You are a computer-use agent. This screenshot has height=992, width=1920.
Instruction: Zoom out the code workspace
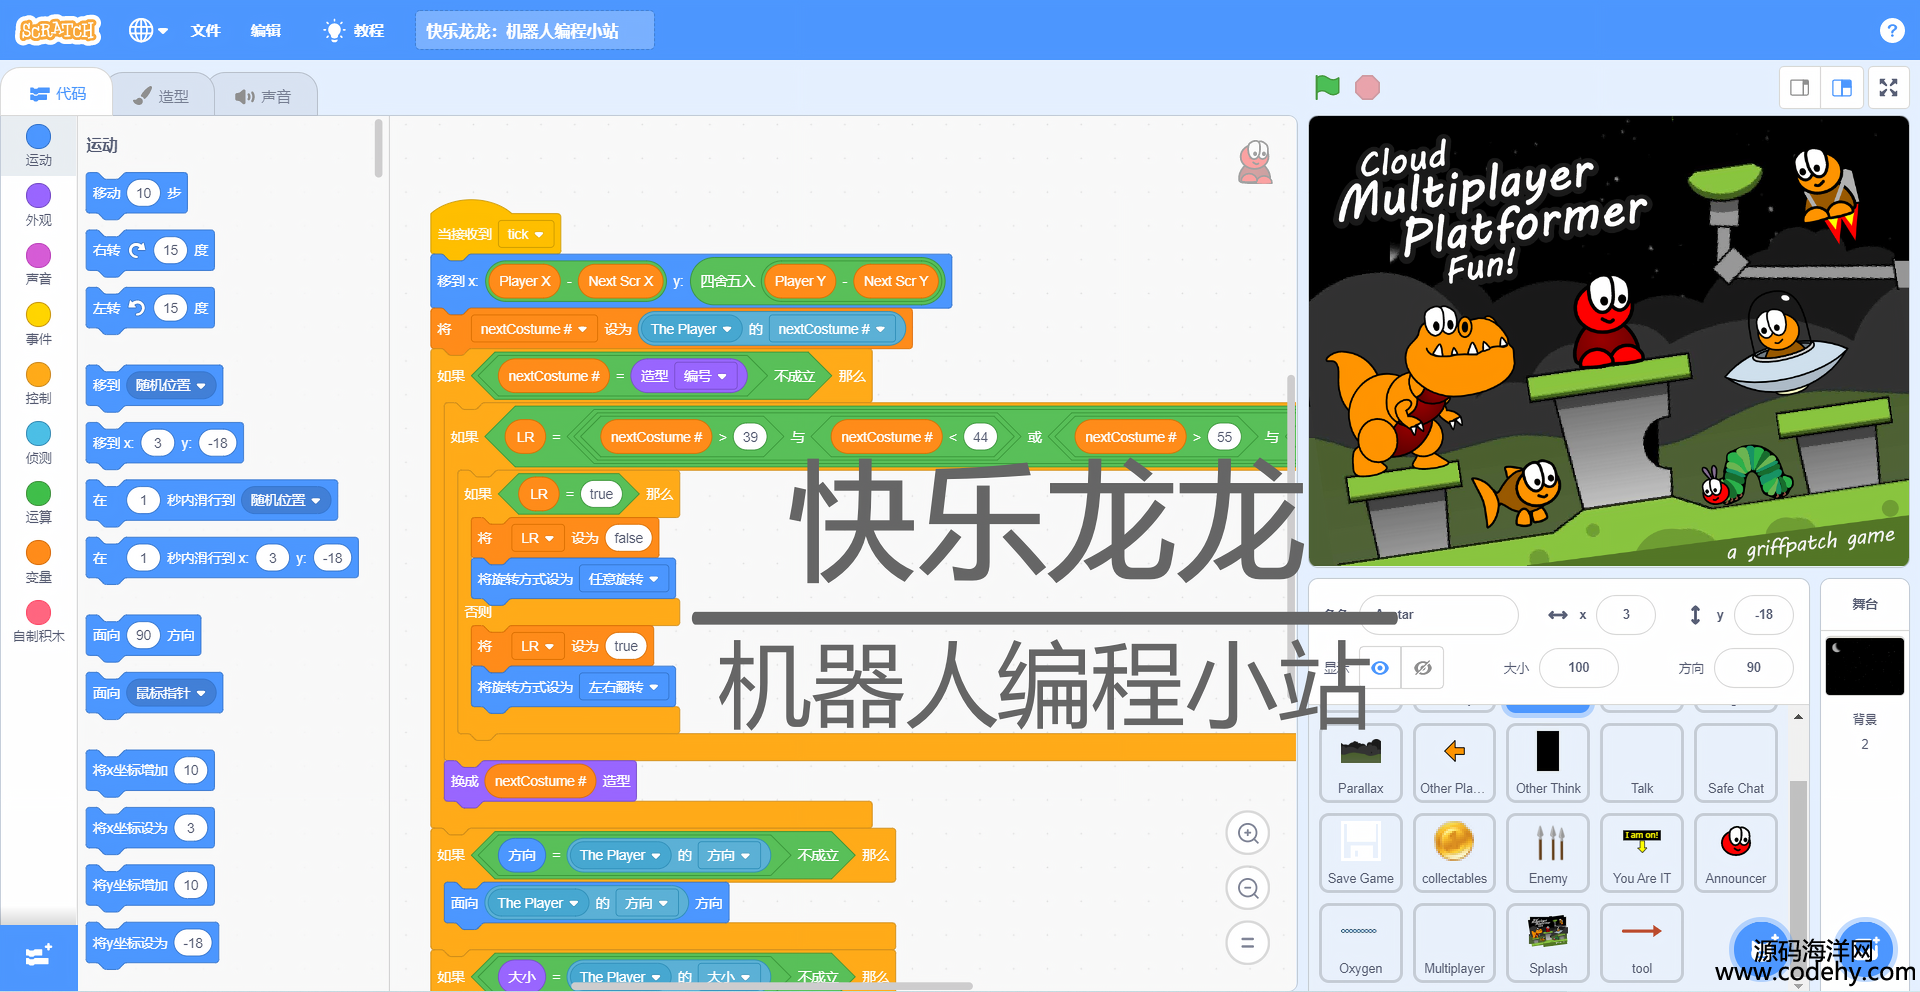pyautogui.click(x=1248, y=888)
